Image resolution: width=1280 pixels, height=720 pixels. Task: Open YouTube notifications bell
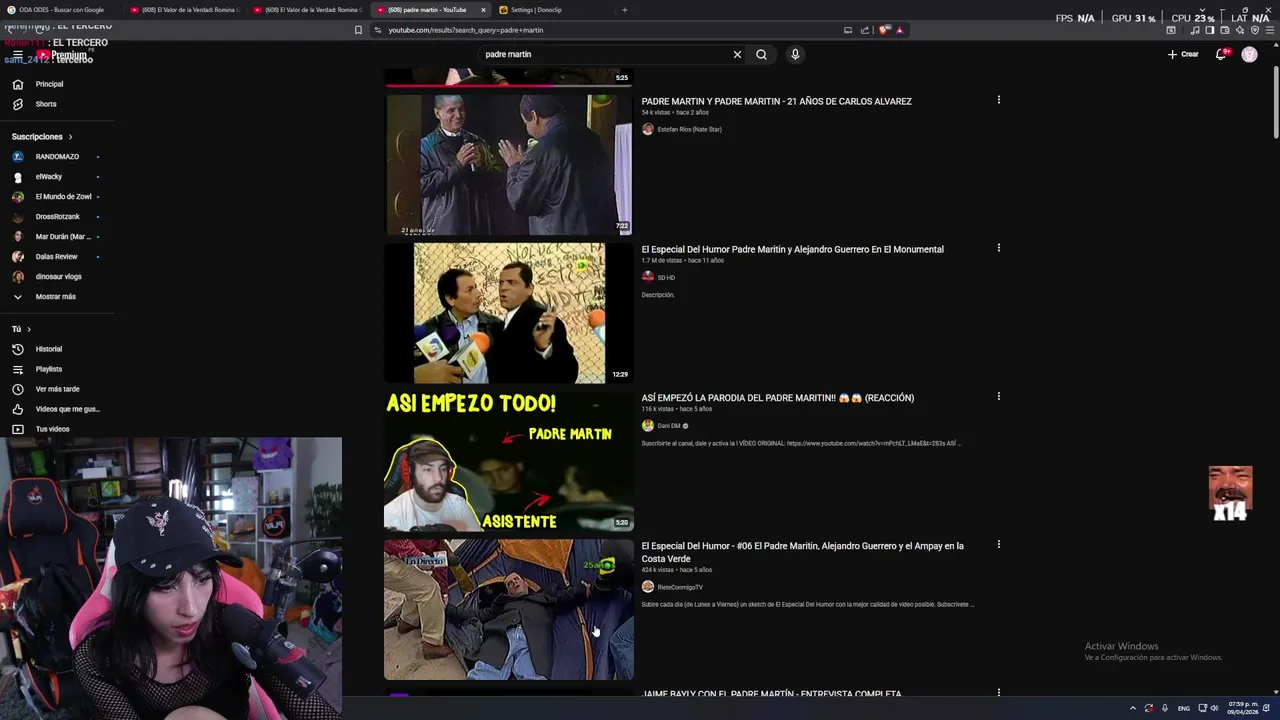coord(1220,55)
